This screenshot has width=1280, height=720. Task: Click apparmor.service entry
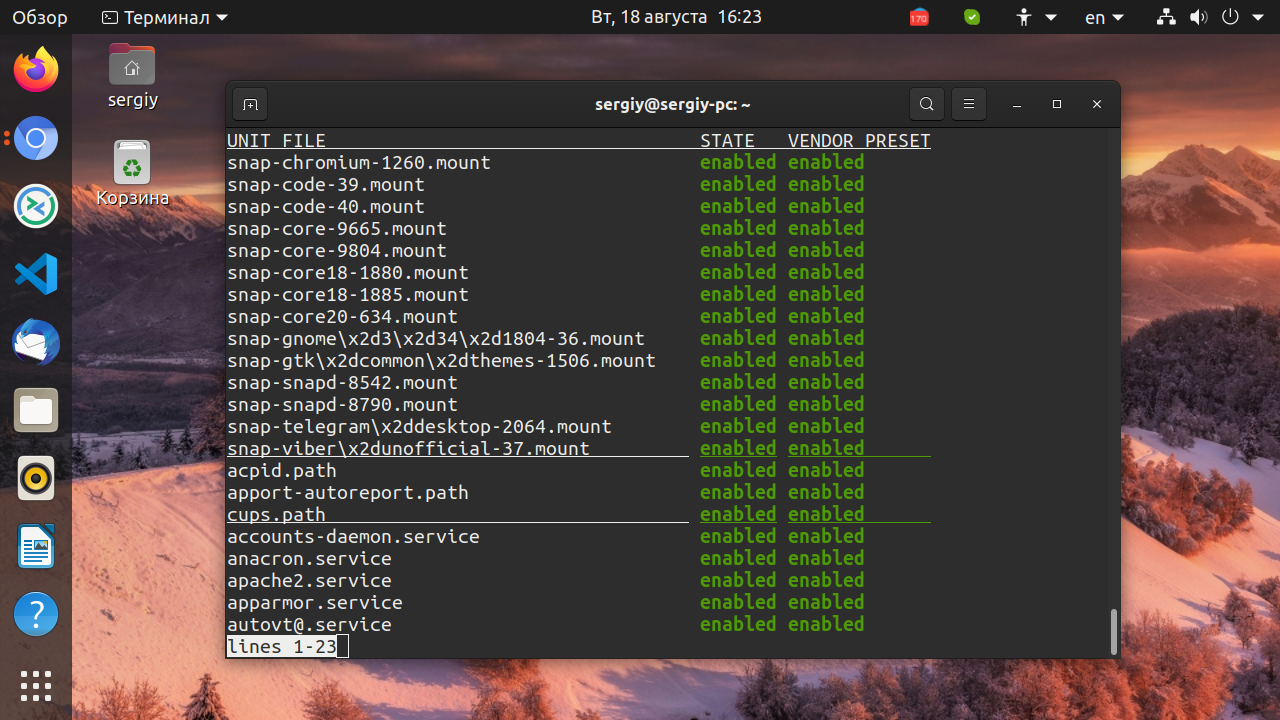pos(315,602)
